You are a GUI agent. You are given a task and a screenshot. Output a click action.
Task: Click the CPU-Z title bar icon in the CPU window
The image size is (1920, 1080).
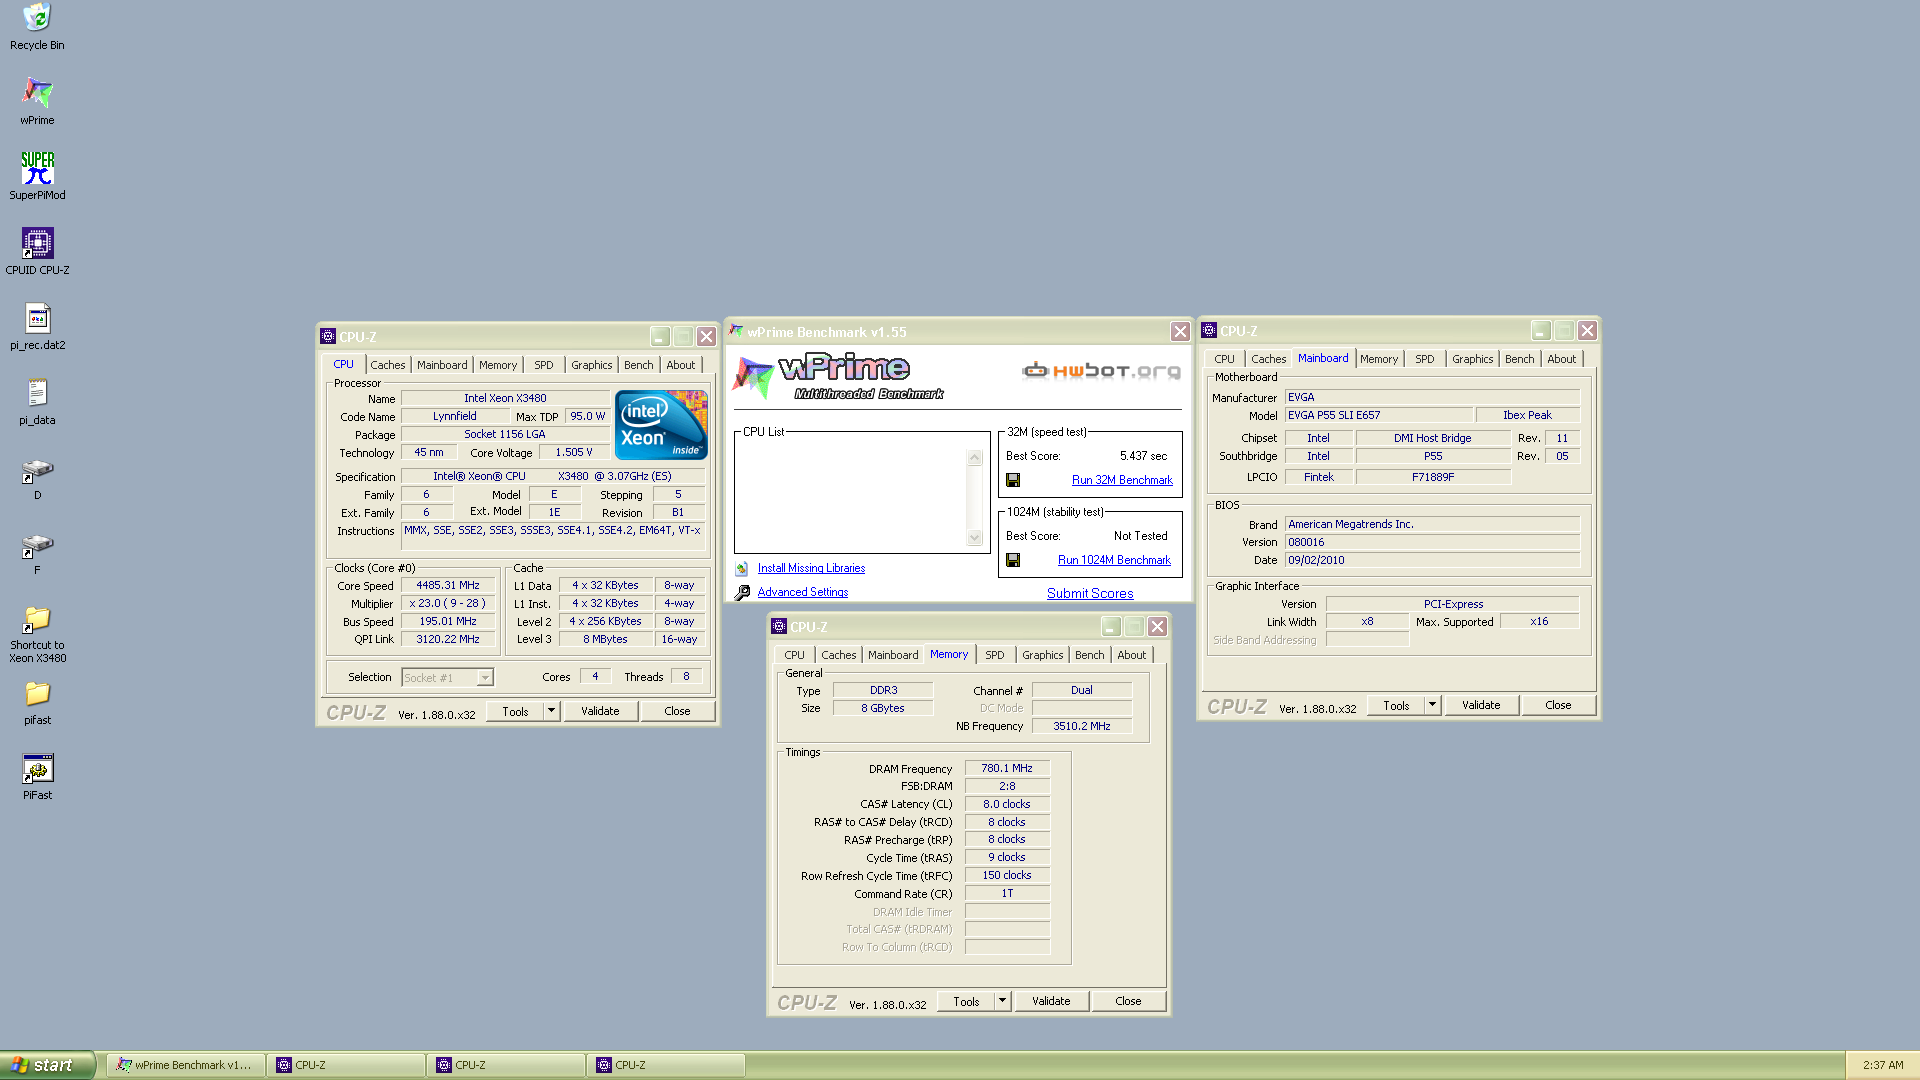click(x=328, y=337)
